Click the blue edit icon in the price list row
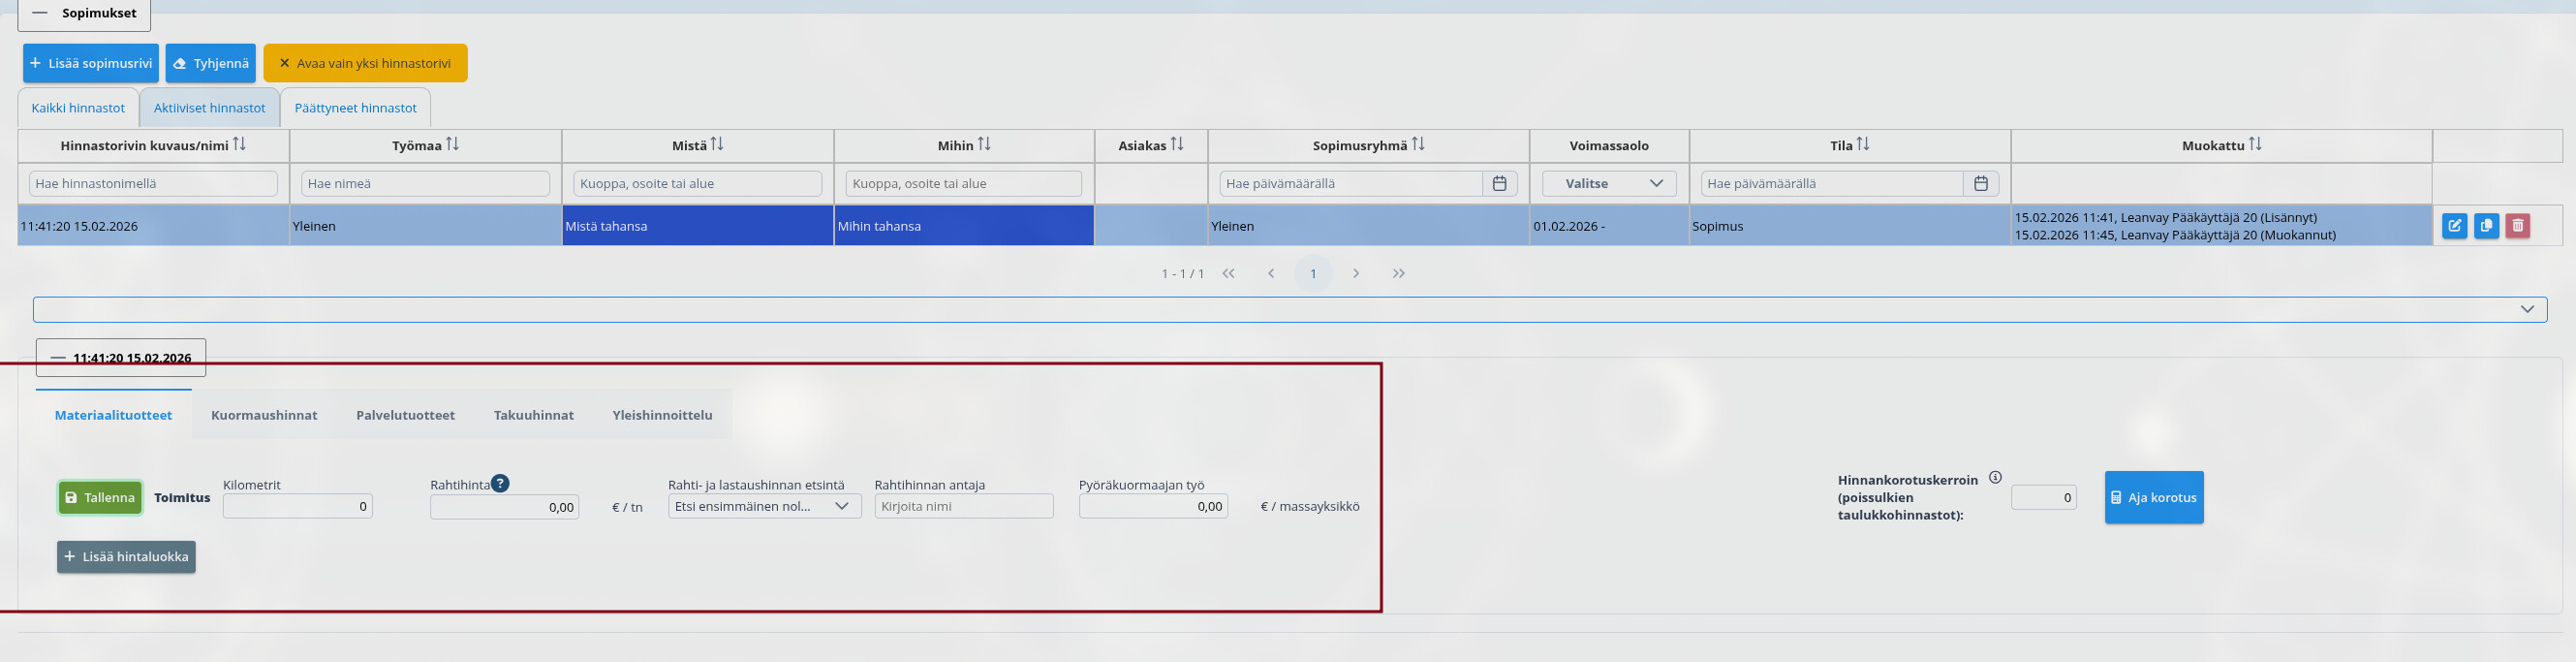 point(2454,226)
